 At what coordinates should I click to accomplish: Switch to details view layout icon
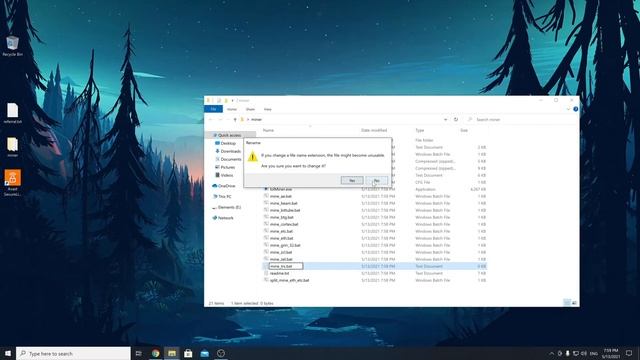coord(567,302)
